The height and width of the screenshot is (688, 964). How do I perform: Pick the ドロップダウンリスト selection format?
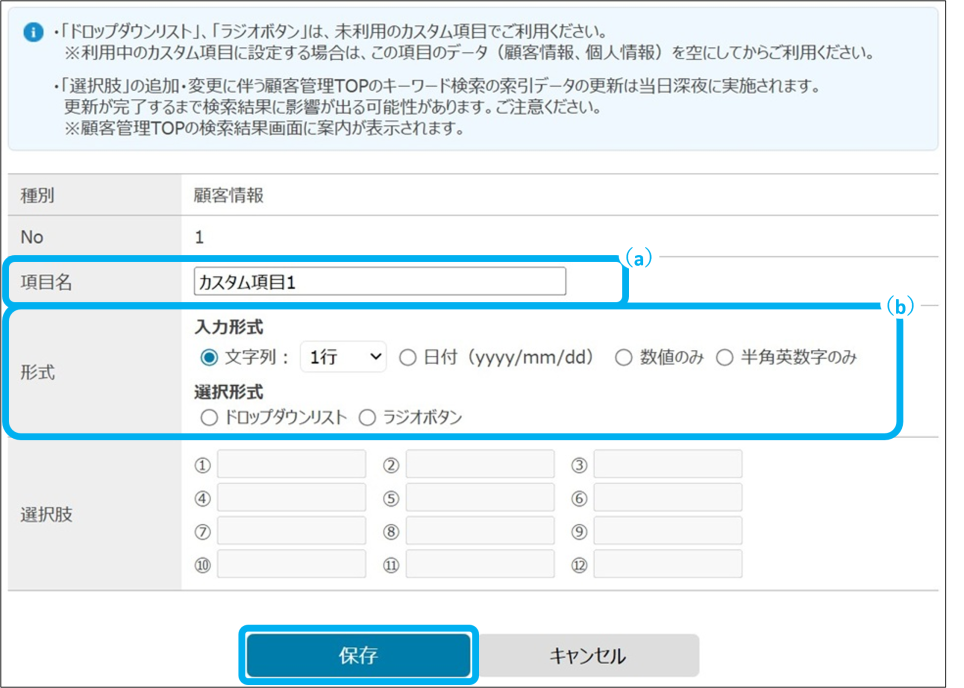coord(209,418)
